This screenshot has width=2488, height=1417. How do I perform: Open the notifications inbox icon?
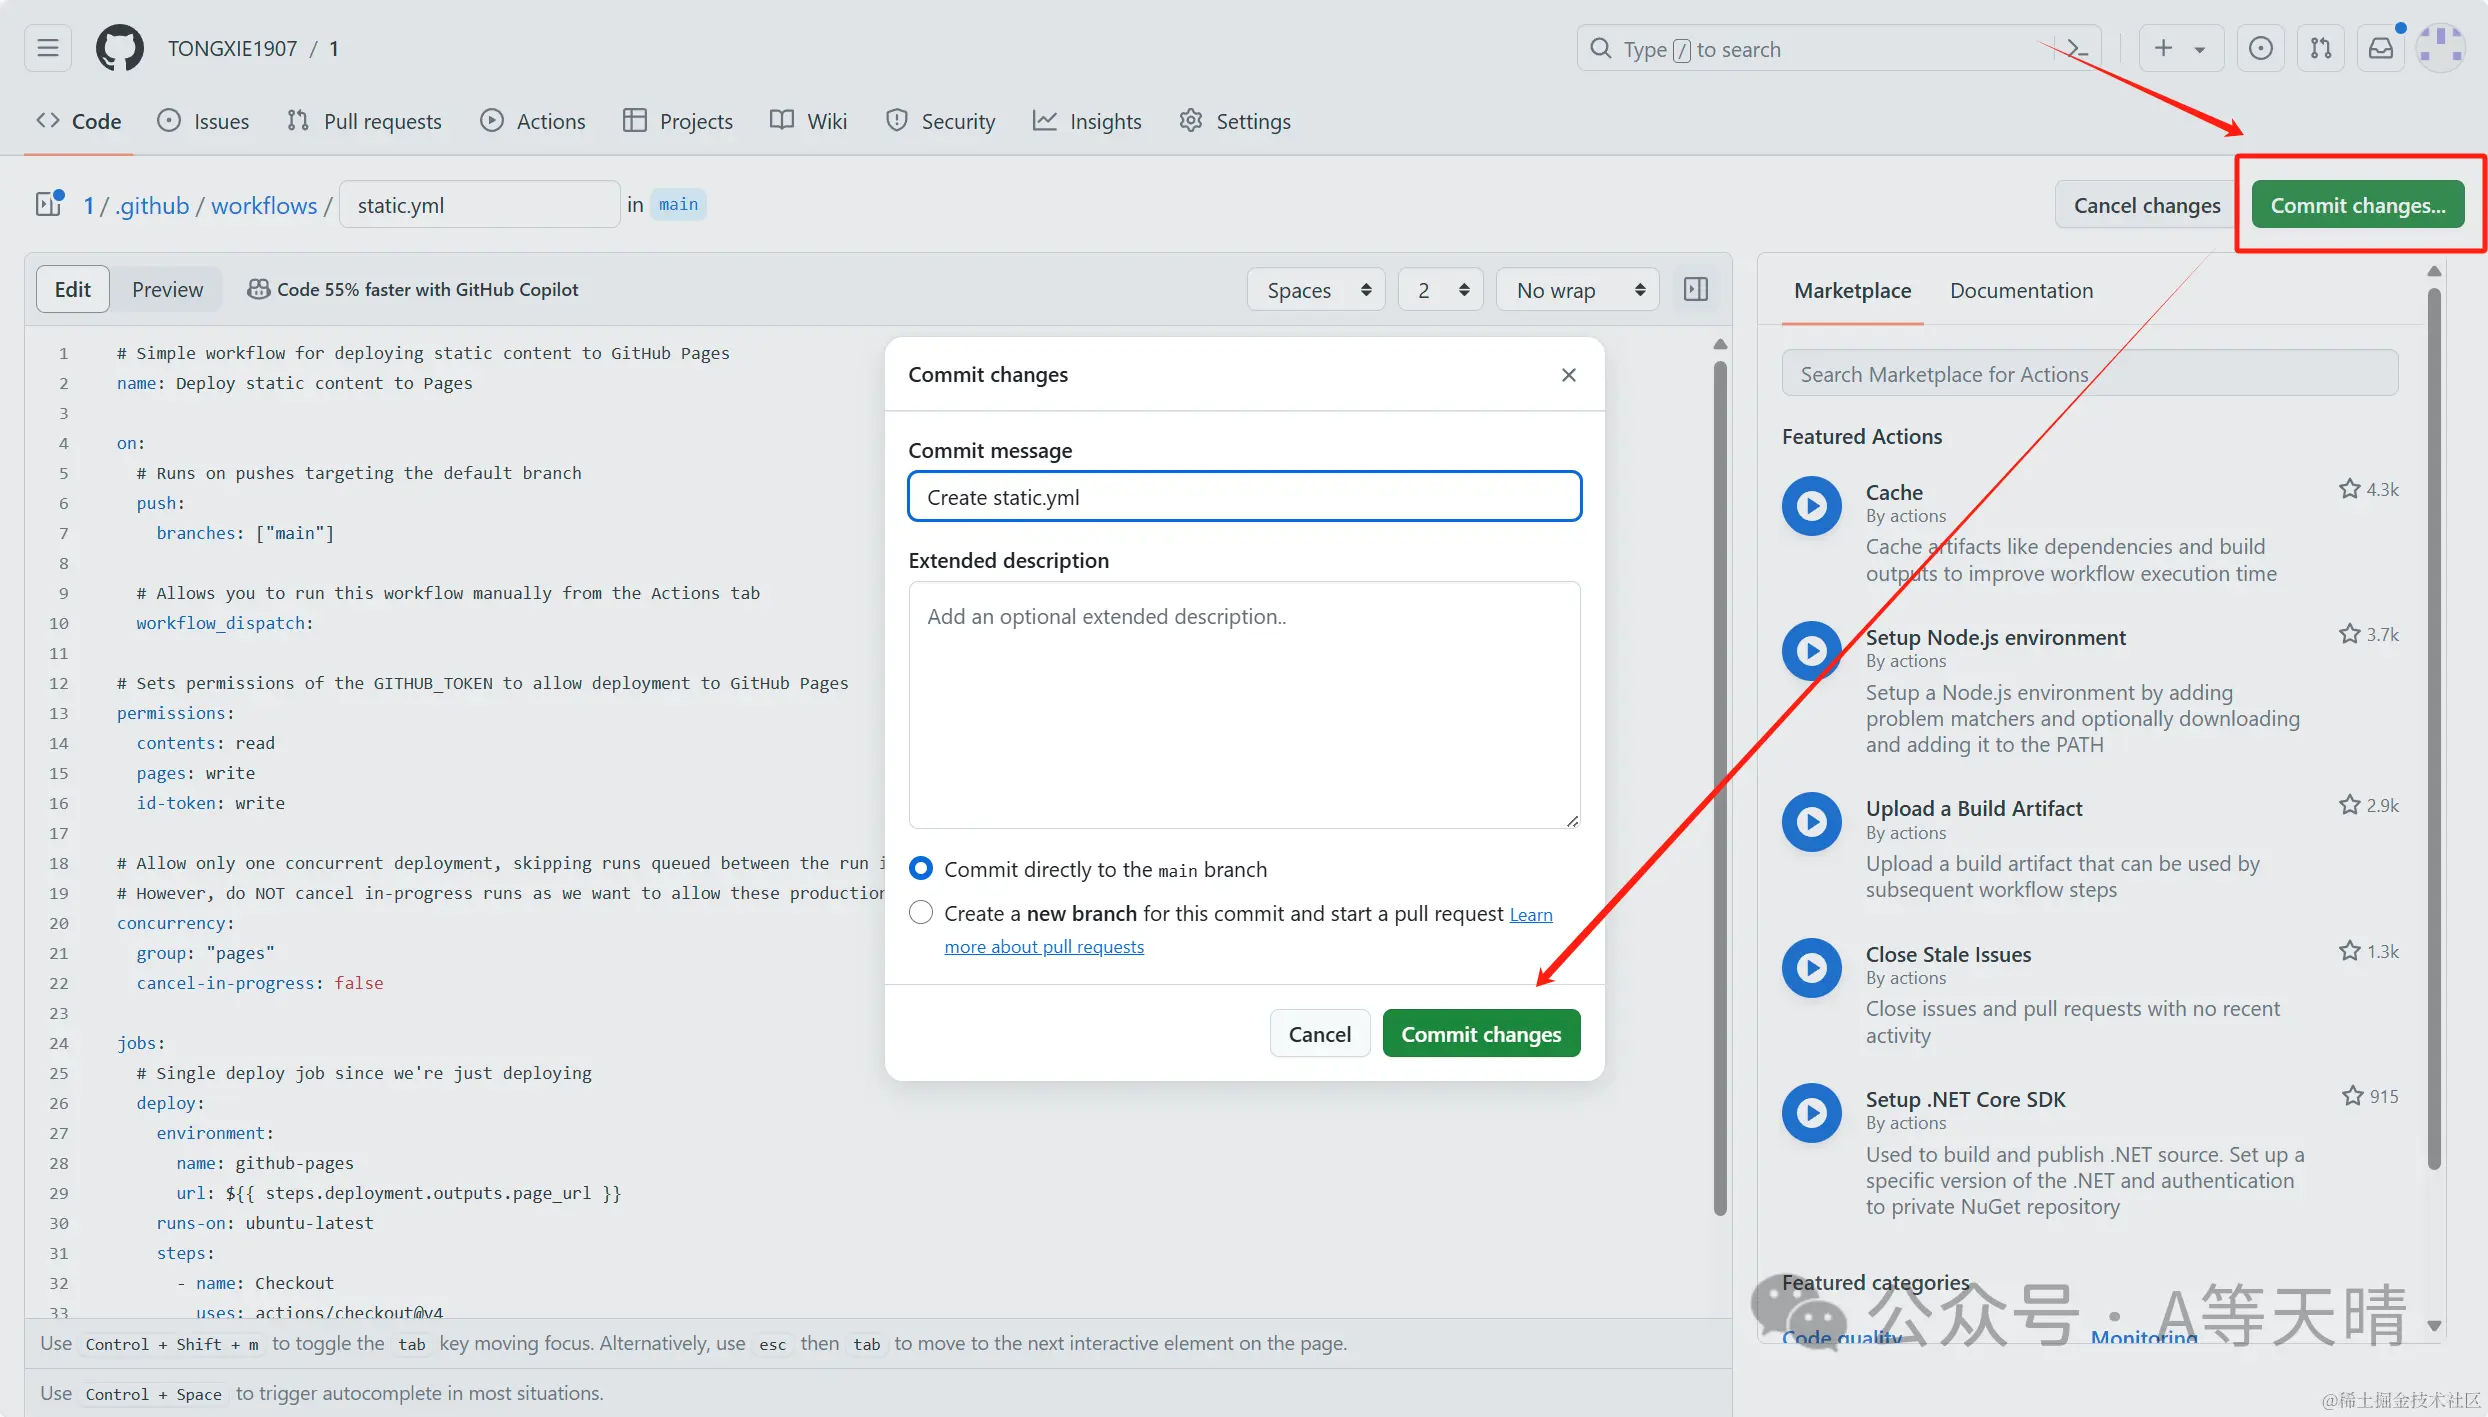pos(2381,48)
